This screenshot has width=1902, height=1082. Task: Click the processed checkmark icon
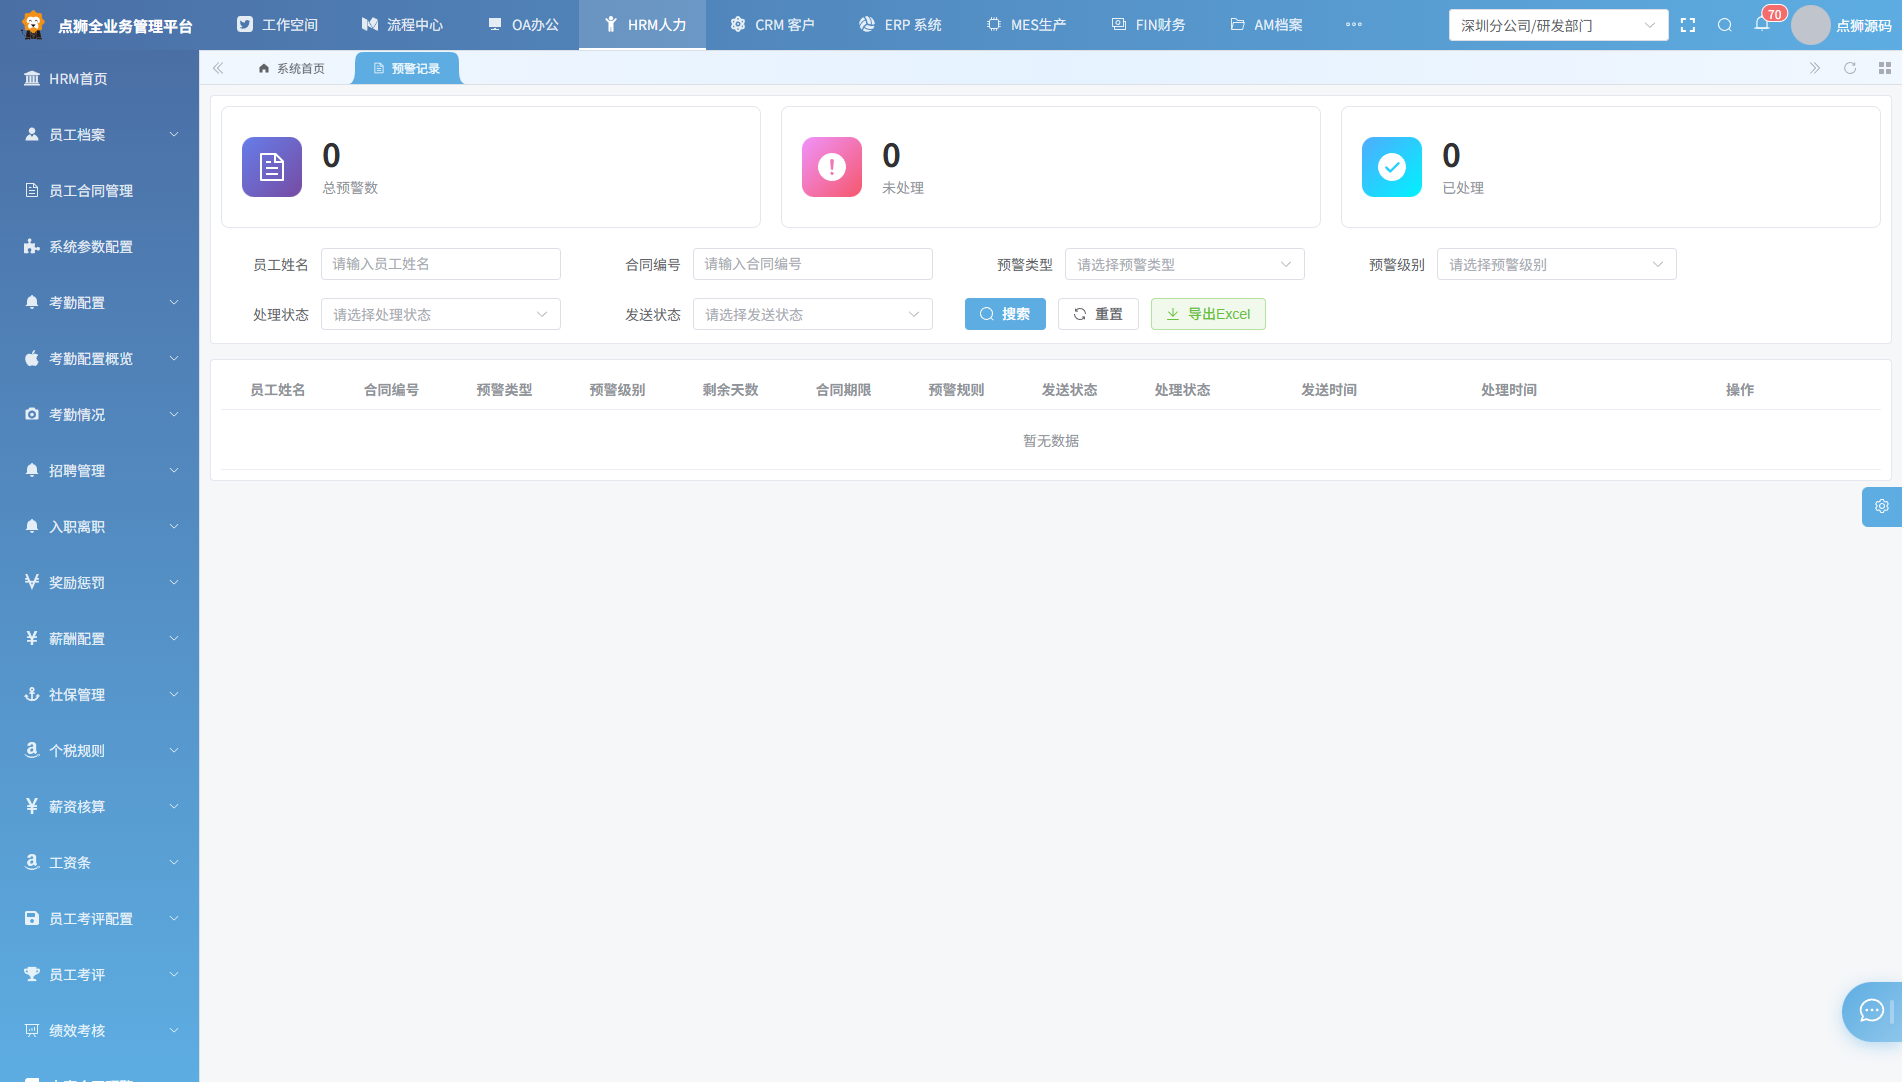coord(1392,167)
